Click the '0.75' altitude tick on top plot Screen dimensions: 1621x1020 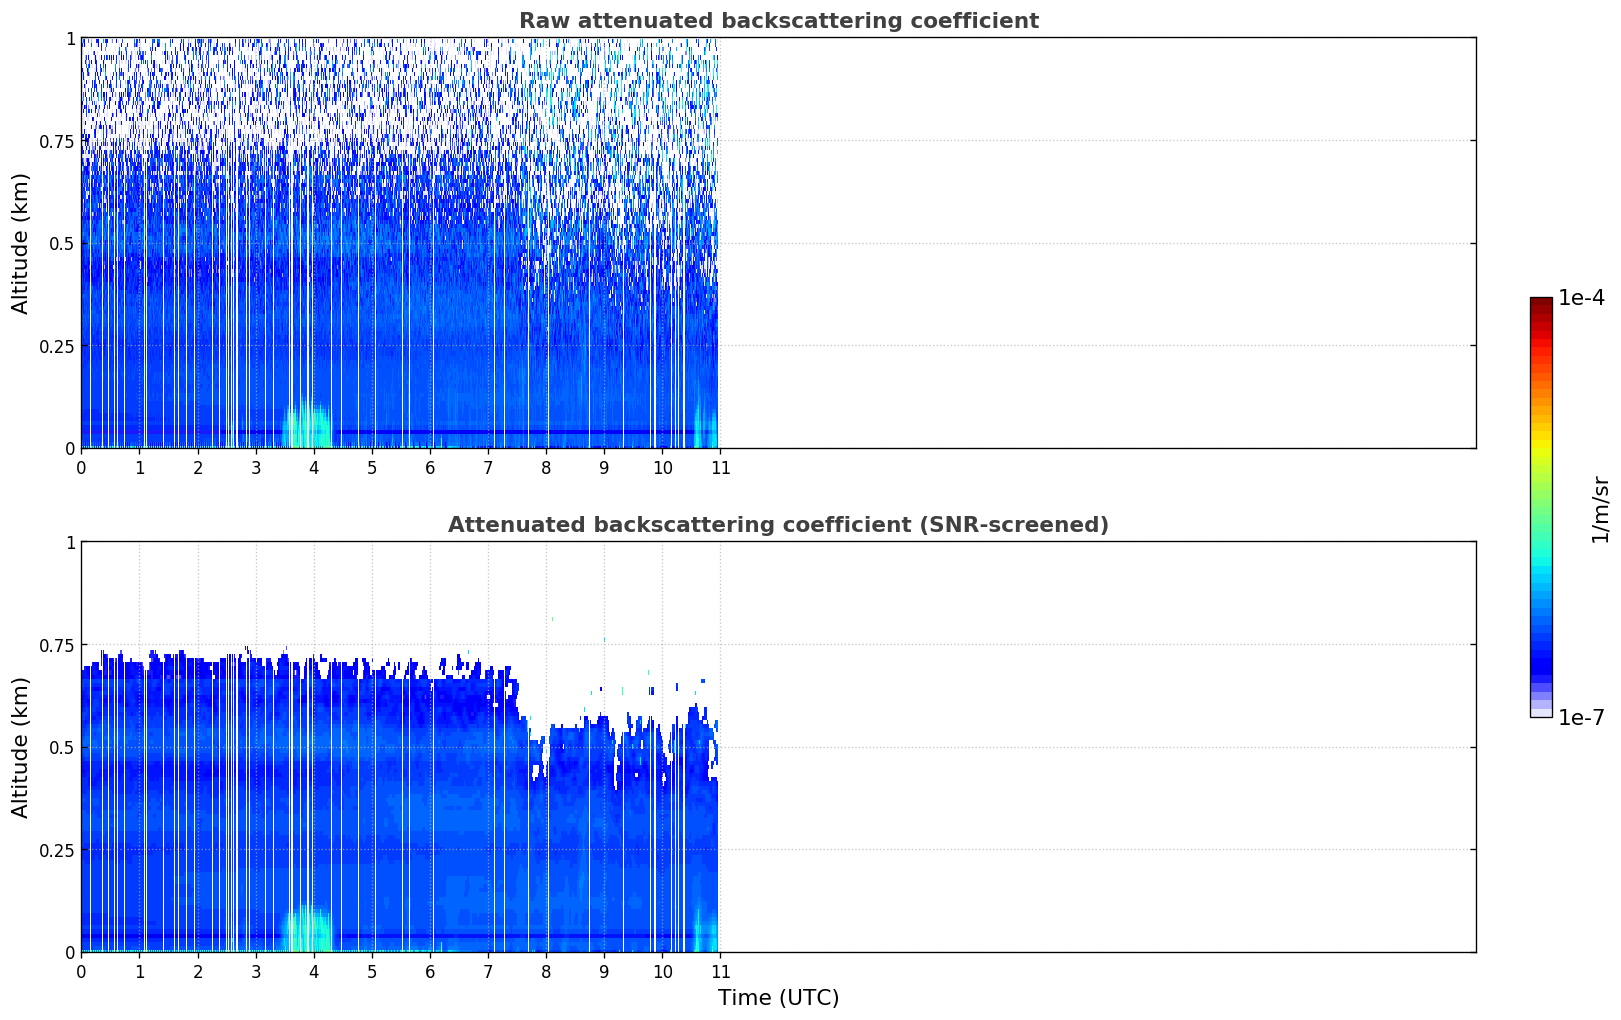point(56,141)
